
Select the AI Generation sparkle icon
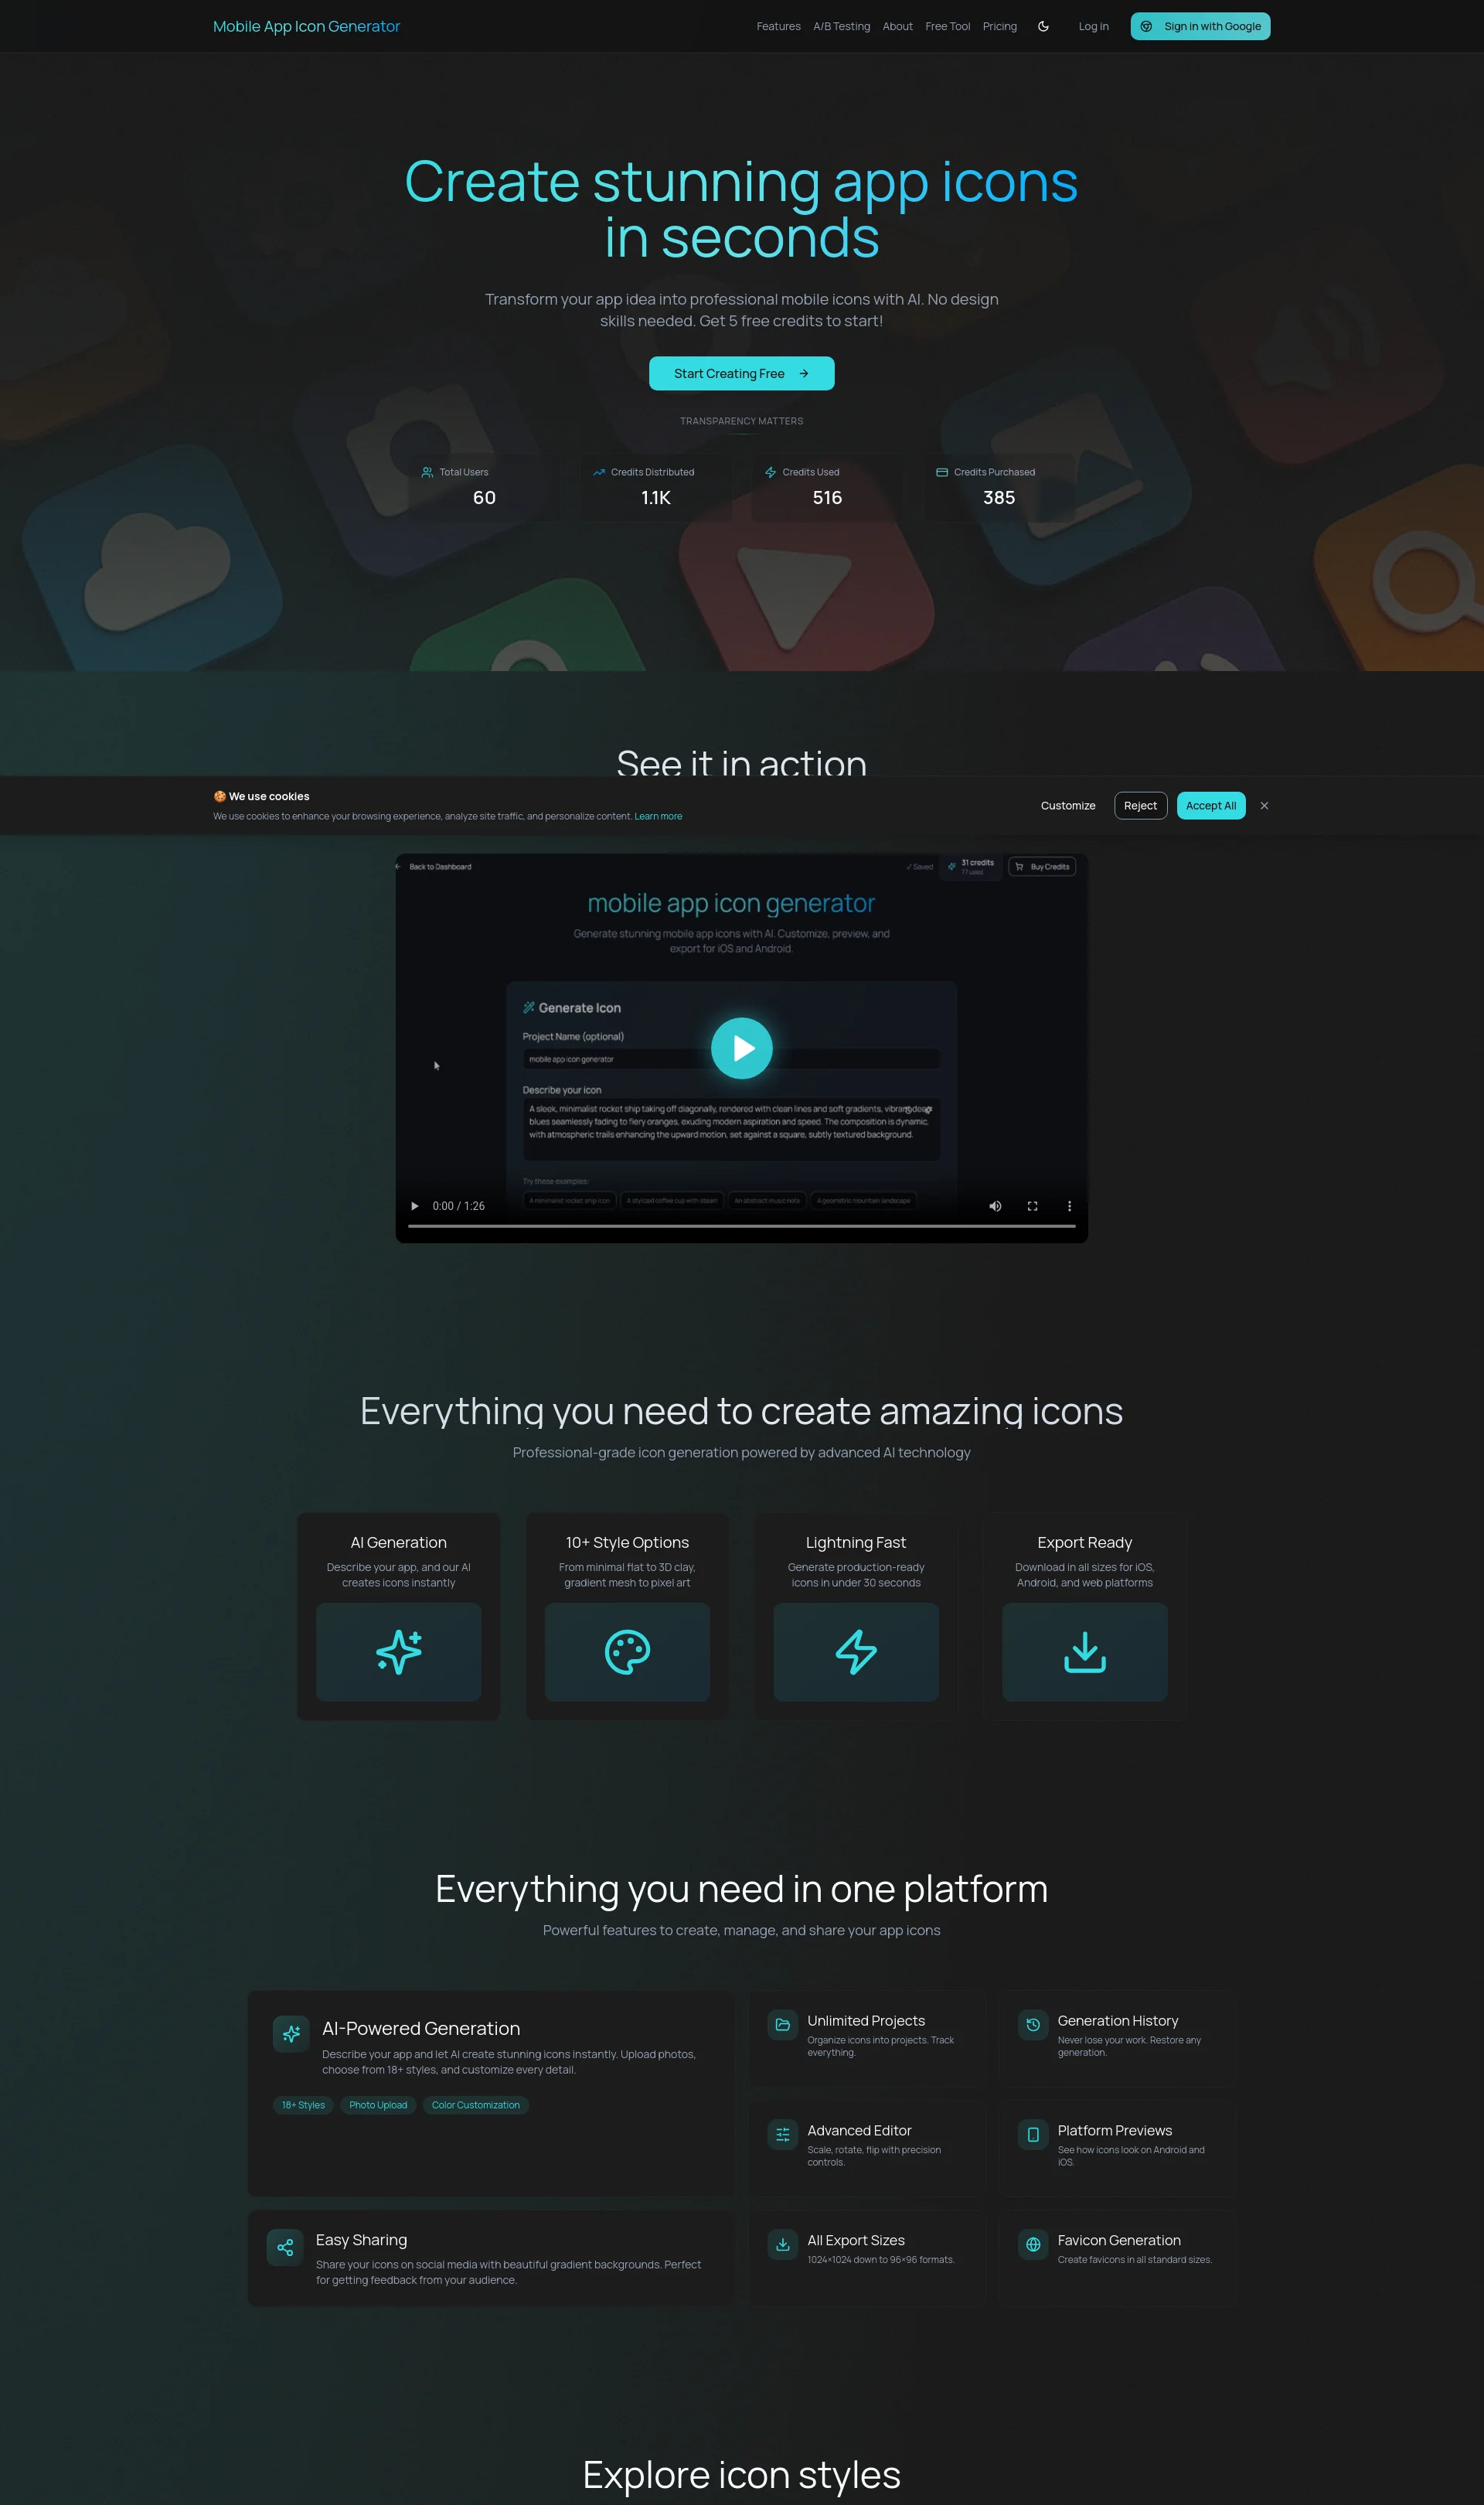coord(398,1652)
